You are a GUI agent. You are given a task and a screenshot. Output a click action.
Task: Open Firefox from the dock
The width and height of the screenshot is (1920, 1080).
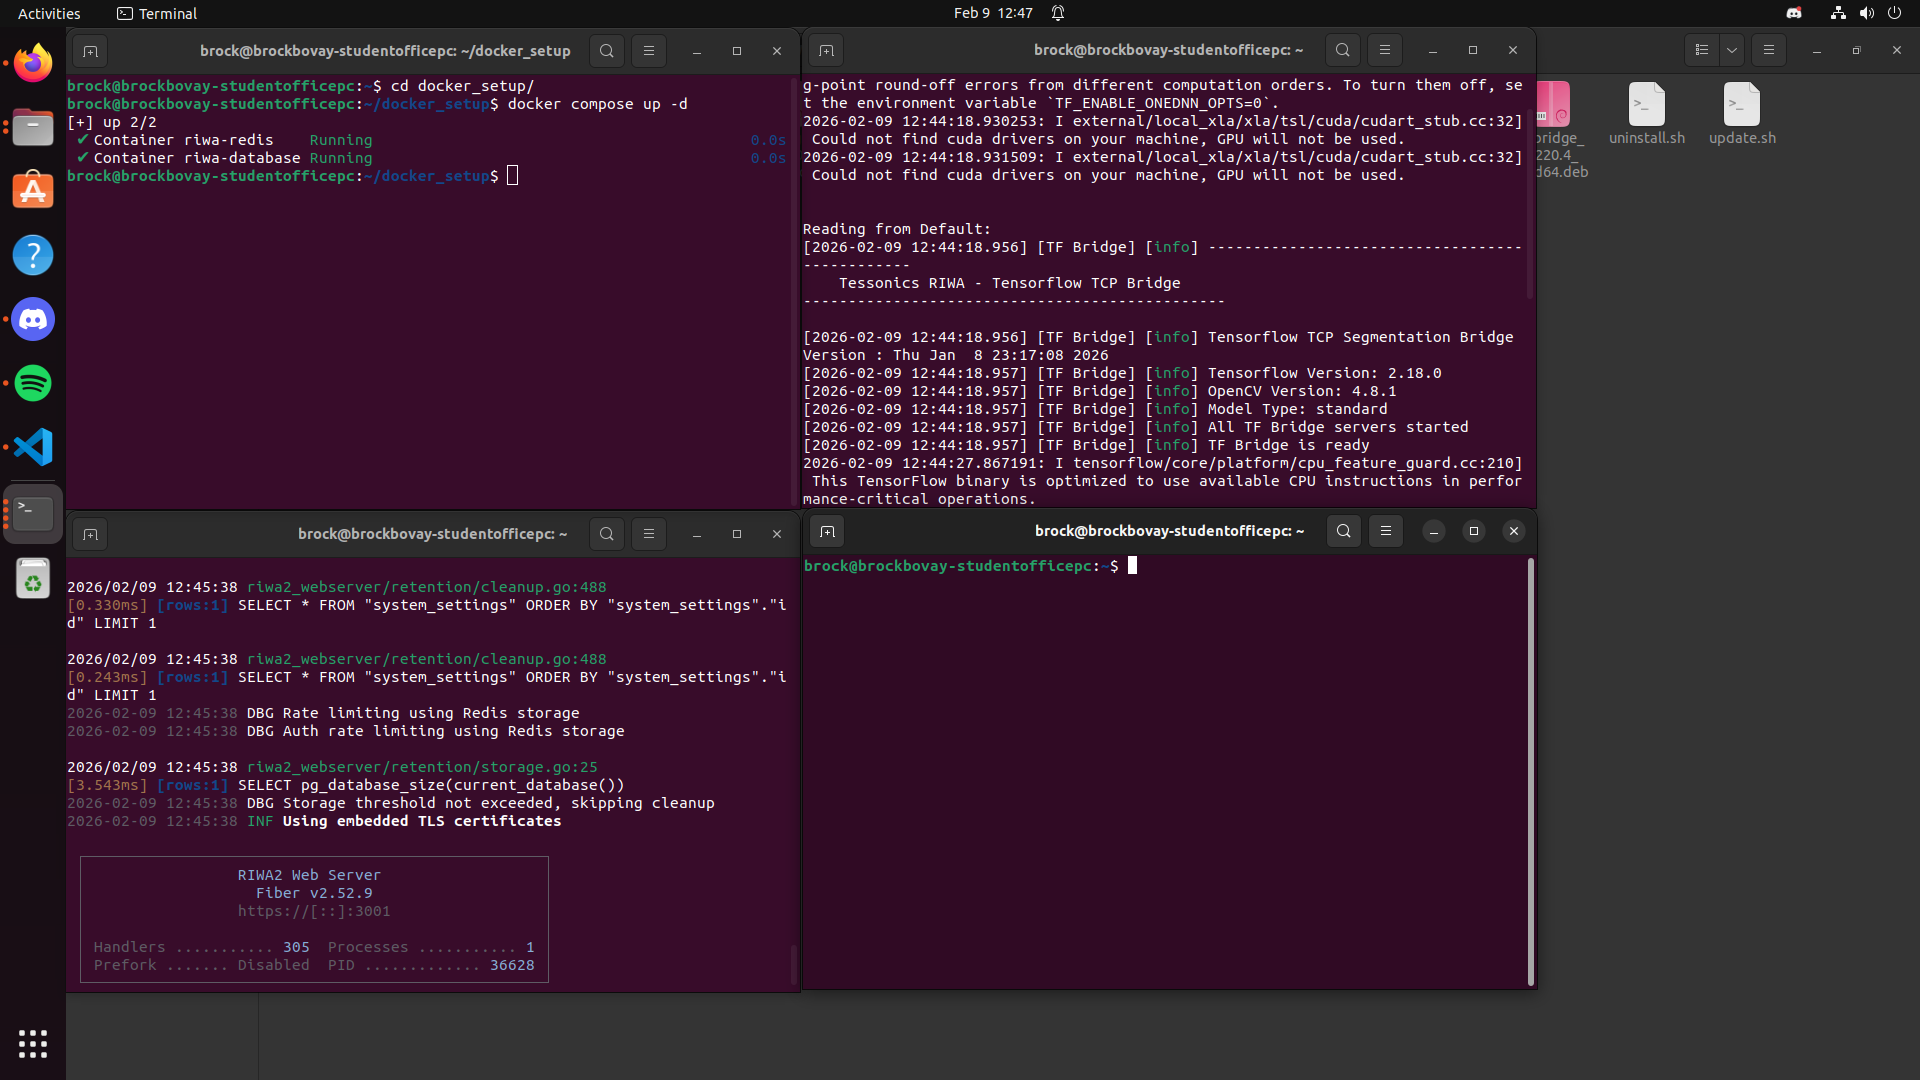coord(33,64)
